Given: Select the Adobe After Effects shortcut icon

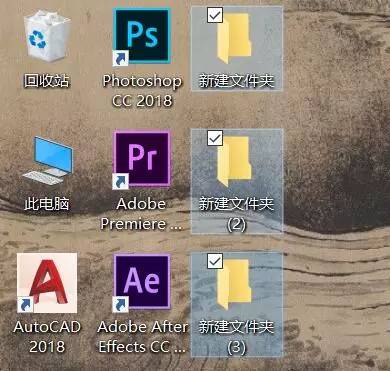Looking at the screenshot, I should pos(142,282).
